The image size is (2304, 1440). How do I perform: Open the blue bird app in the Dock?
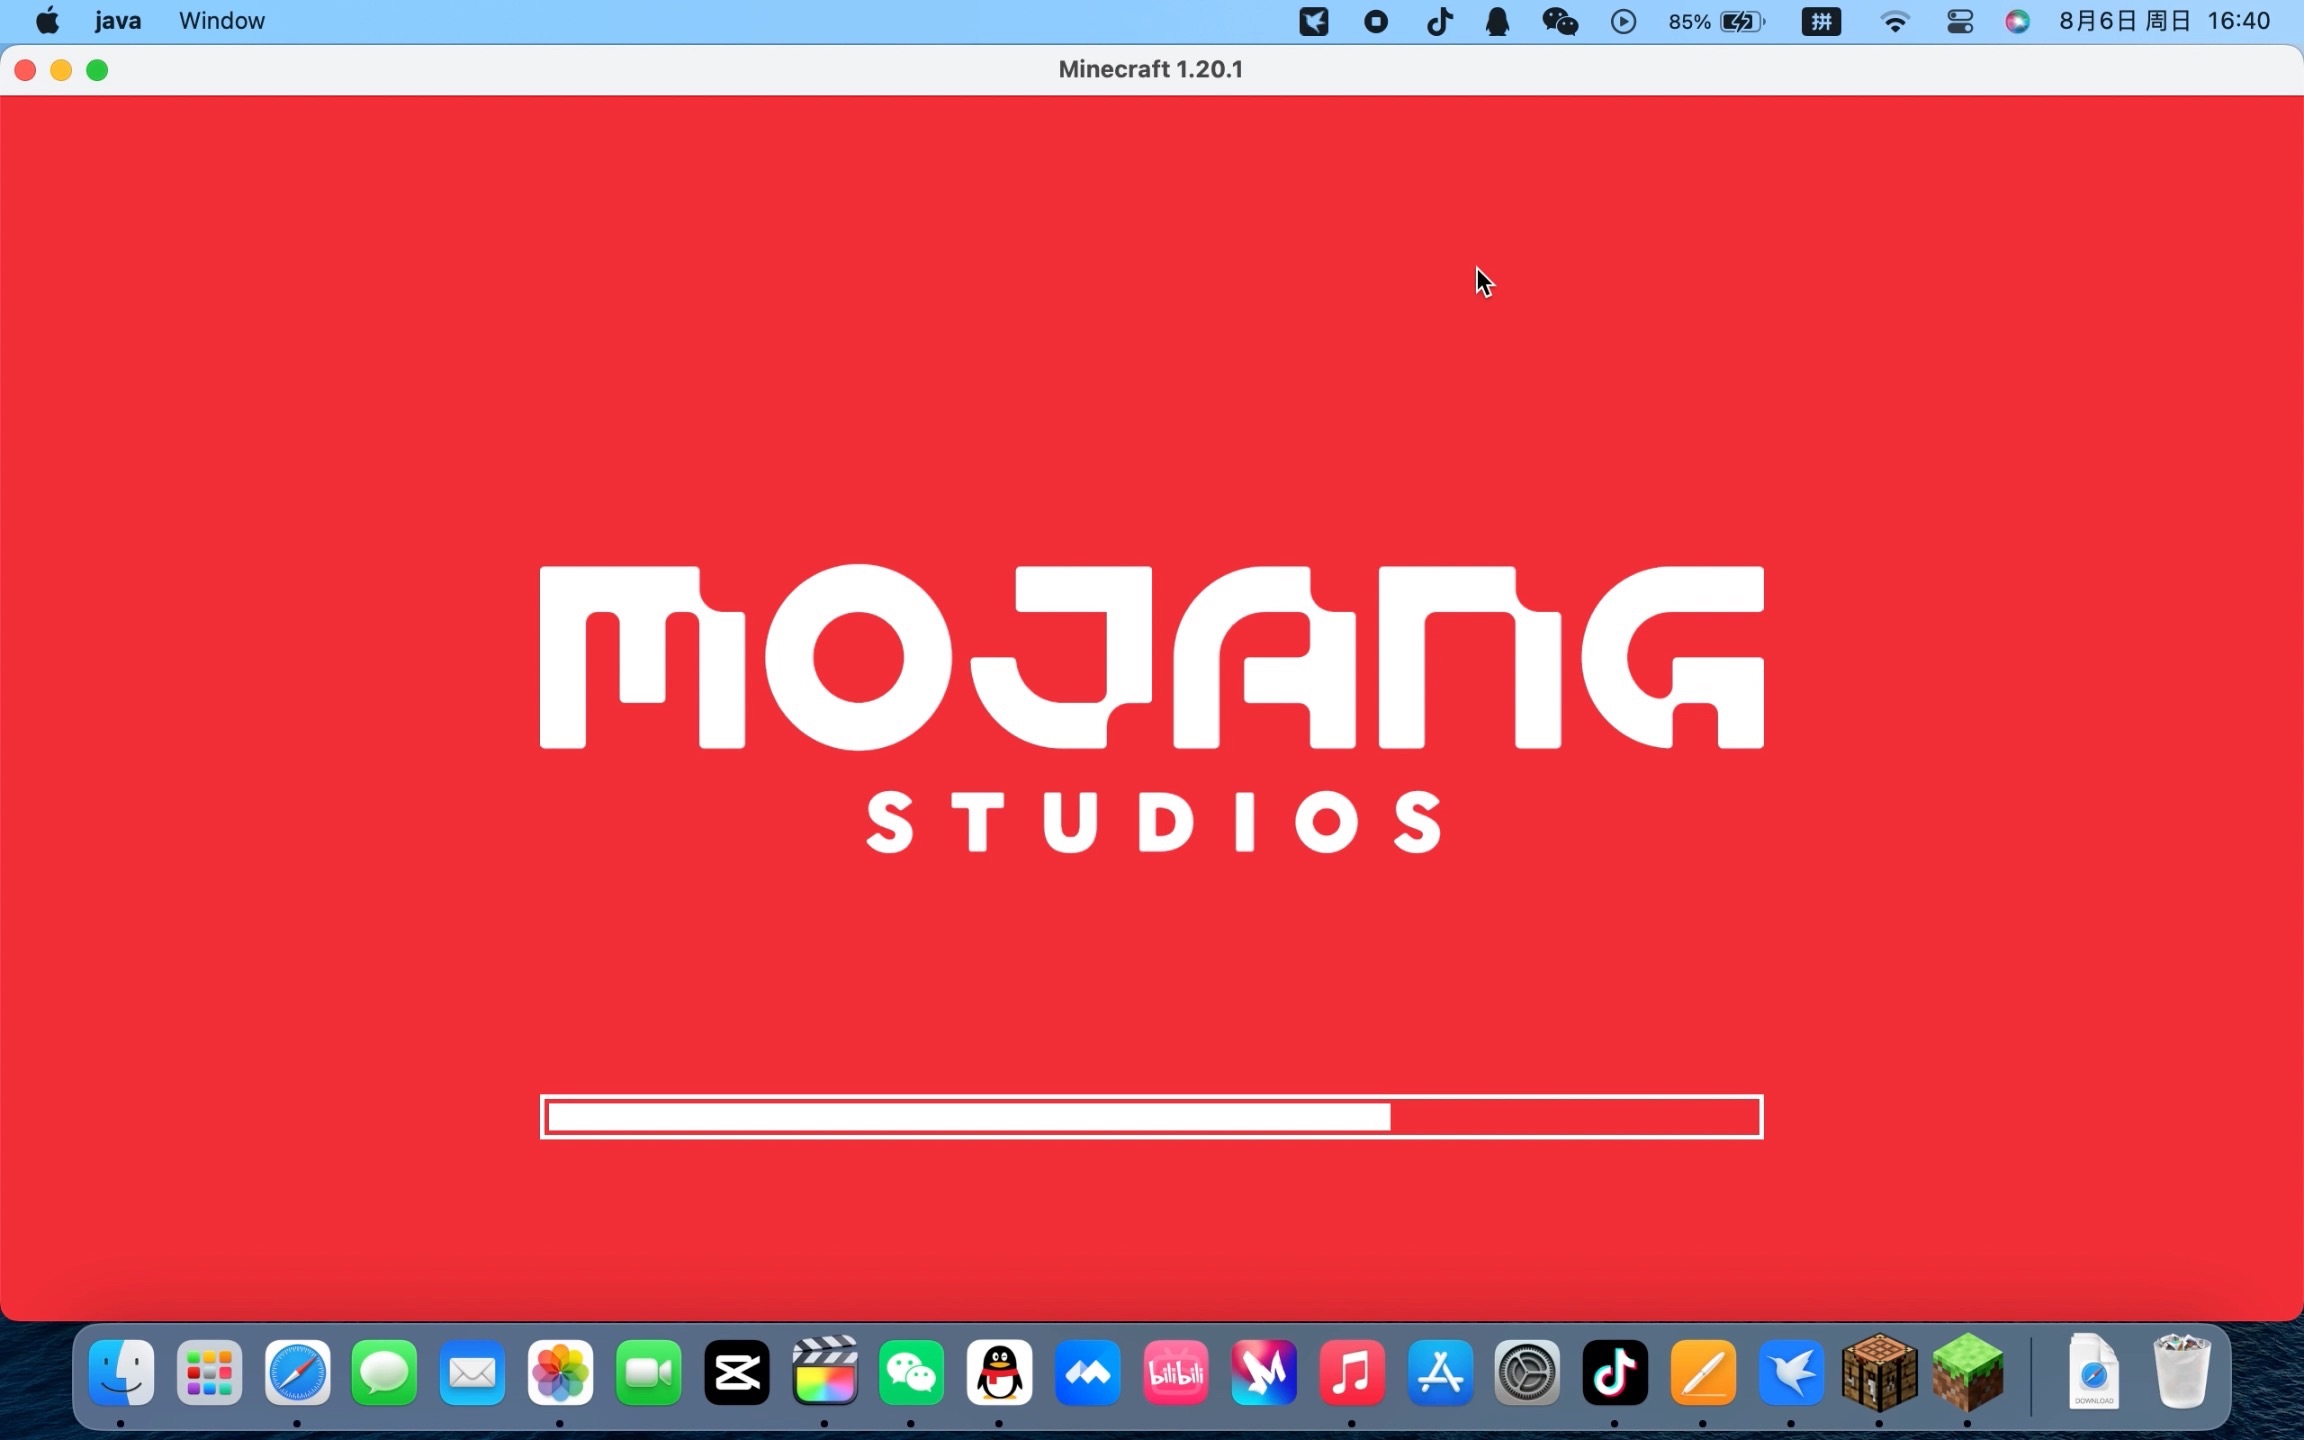1791,1372
